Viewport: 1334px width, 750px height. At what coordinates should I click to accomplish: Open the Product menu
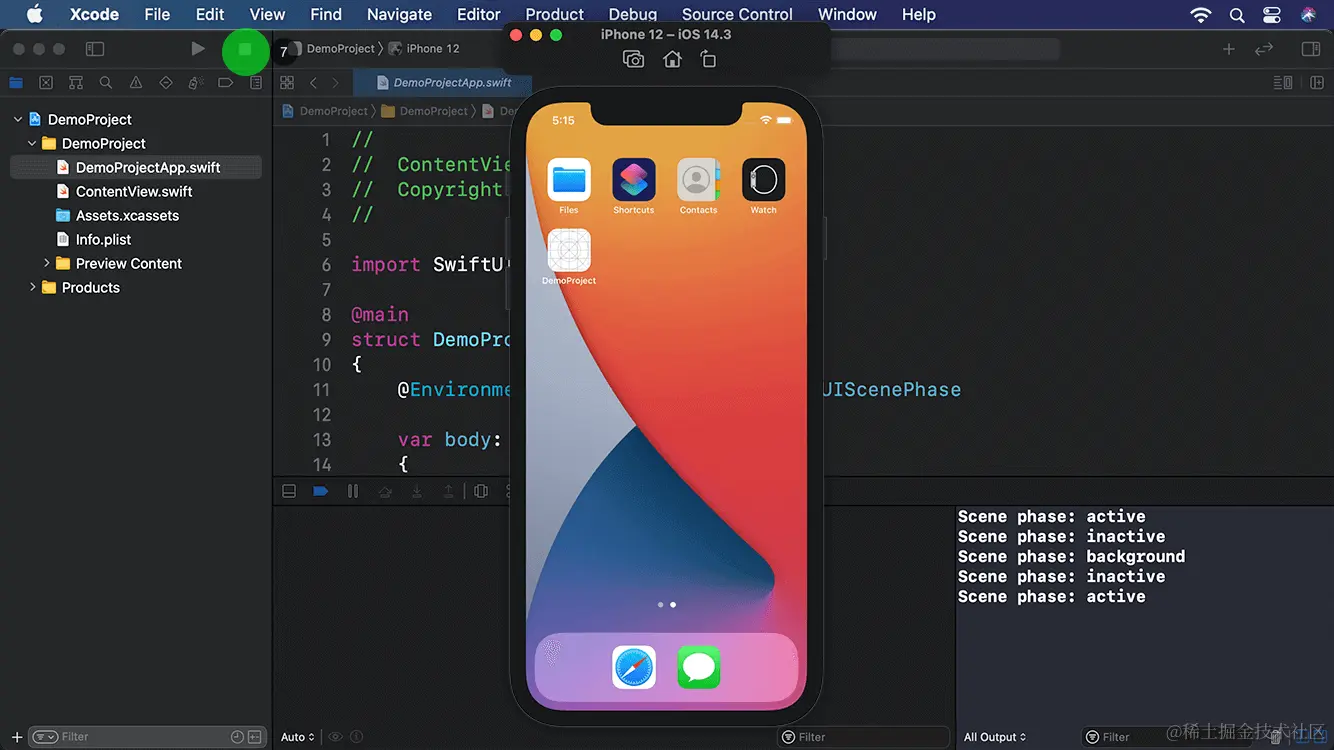pyautogui.click(x=554, y=14)
